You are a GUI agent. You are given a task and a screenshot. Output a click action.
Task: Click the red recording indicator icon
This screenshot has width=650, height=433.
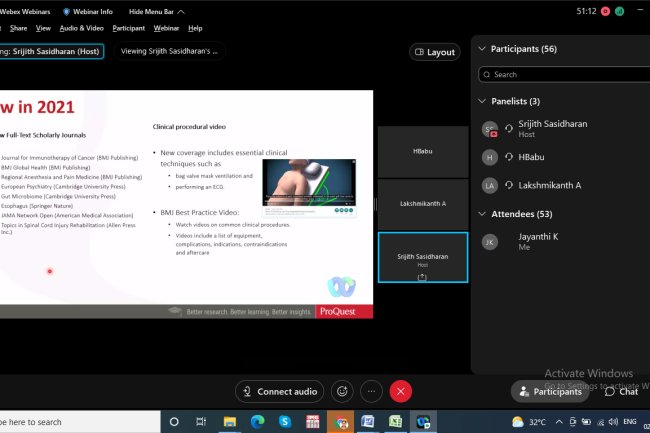point(605,12)
